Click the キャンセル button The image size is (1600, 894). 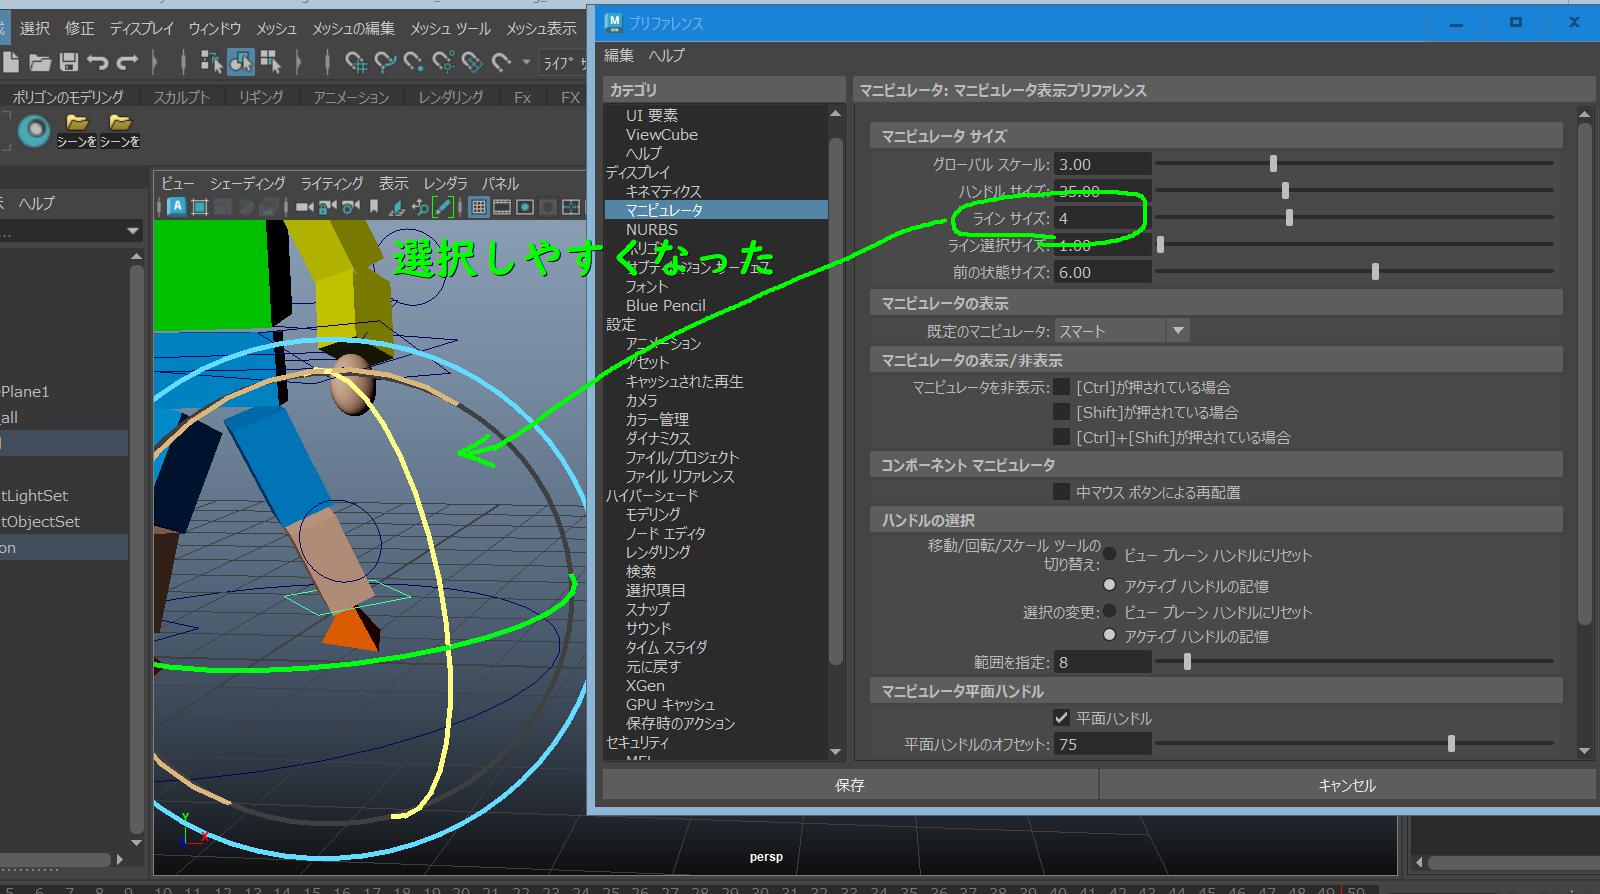pos(1347,785)
